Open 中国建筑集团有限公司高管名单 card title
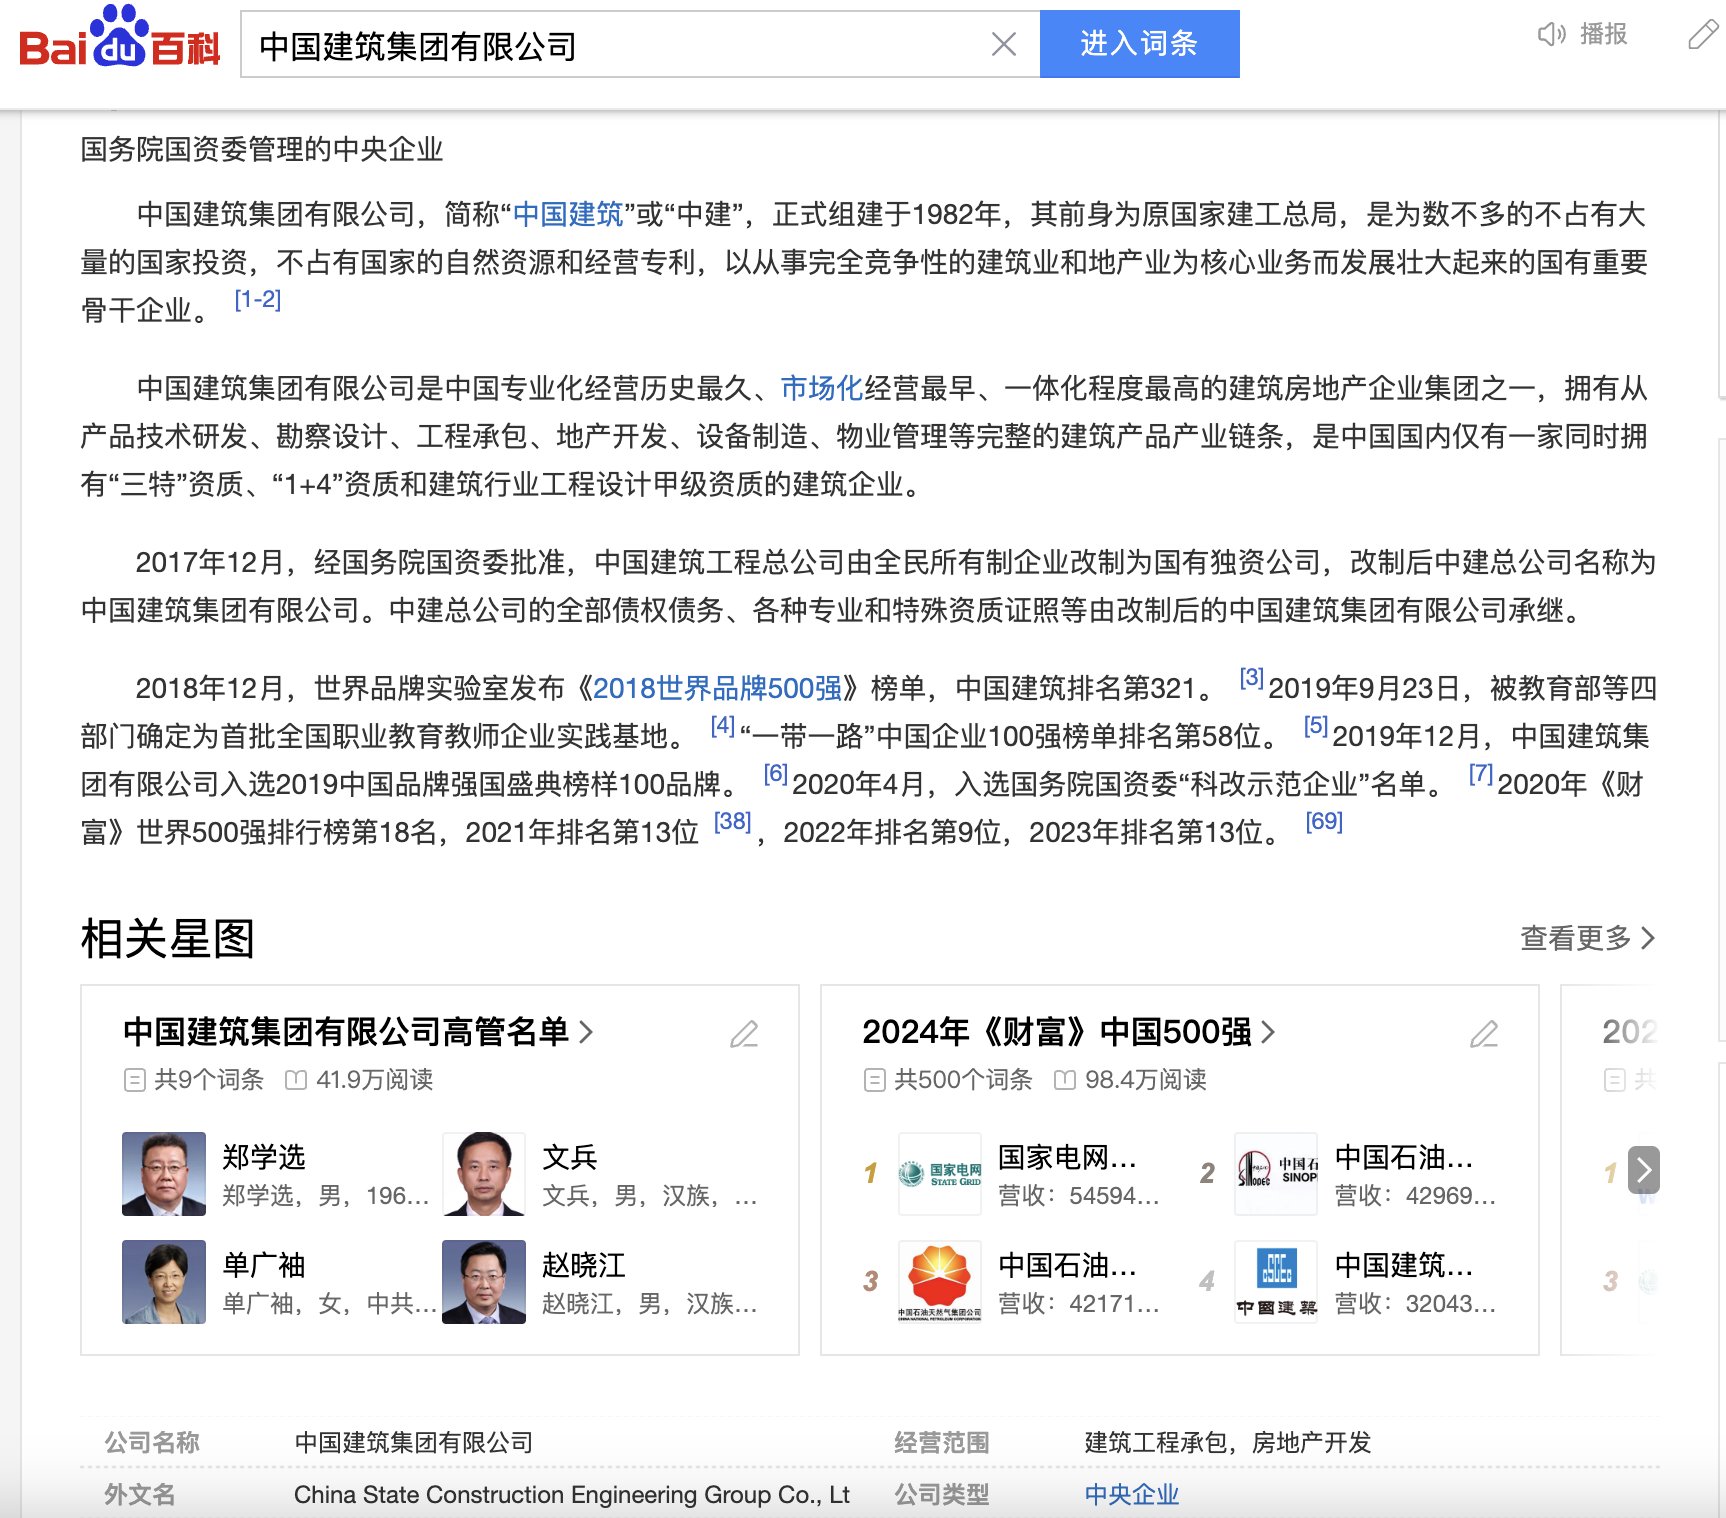Image resolution: width=1726 pixels, height=1518 pixels. pos(358,1032)
